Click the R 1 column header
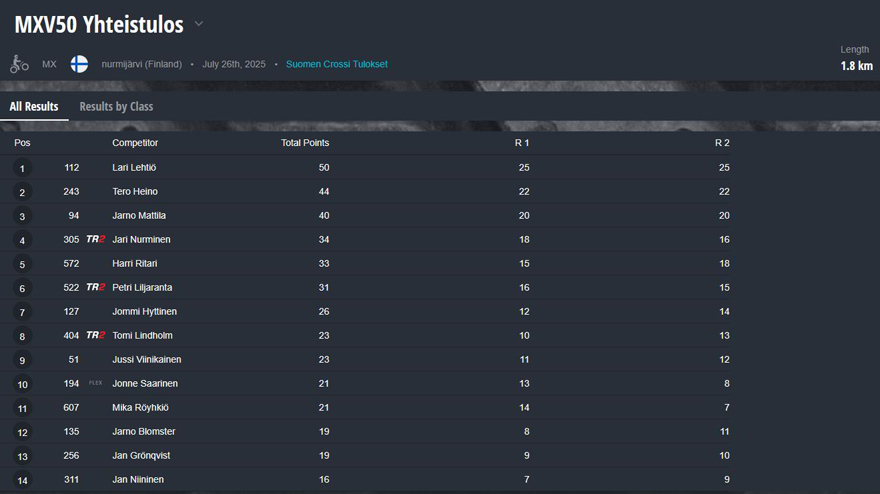This screenshot has height=494, width=880. coord(522,143)
